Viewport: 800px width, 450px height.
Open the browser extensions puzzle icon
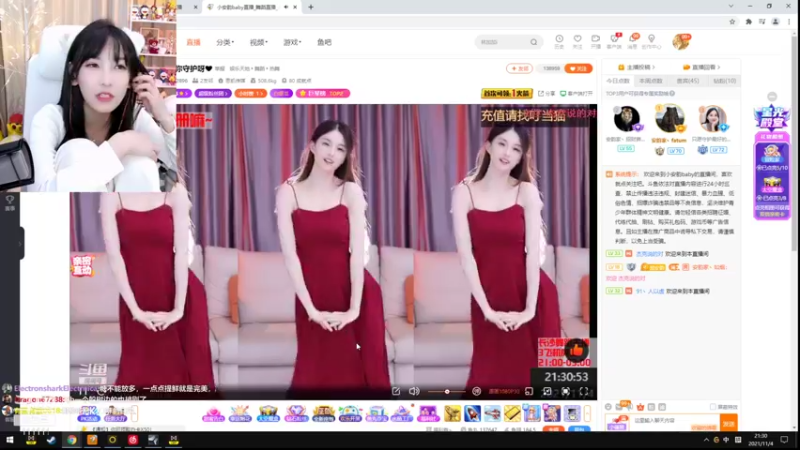pos(748,21)
